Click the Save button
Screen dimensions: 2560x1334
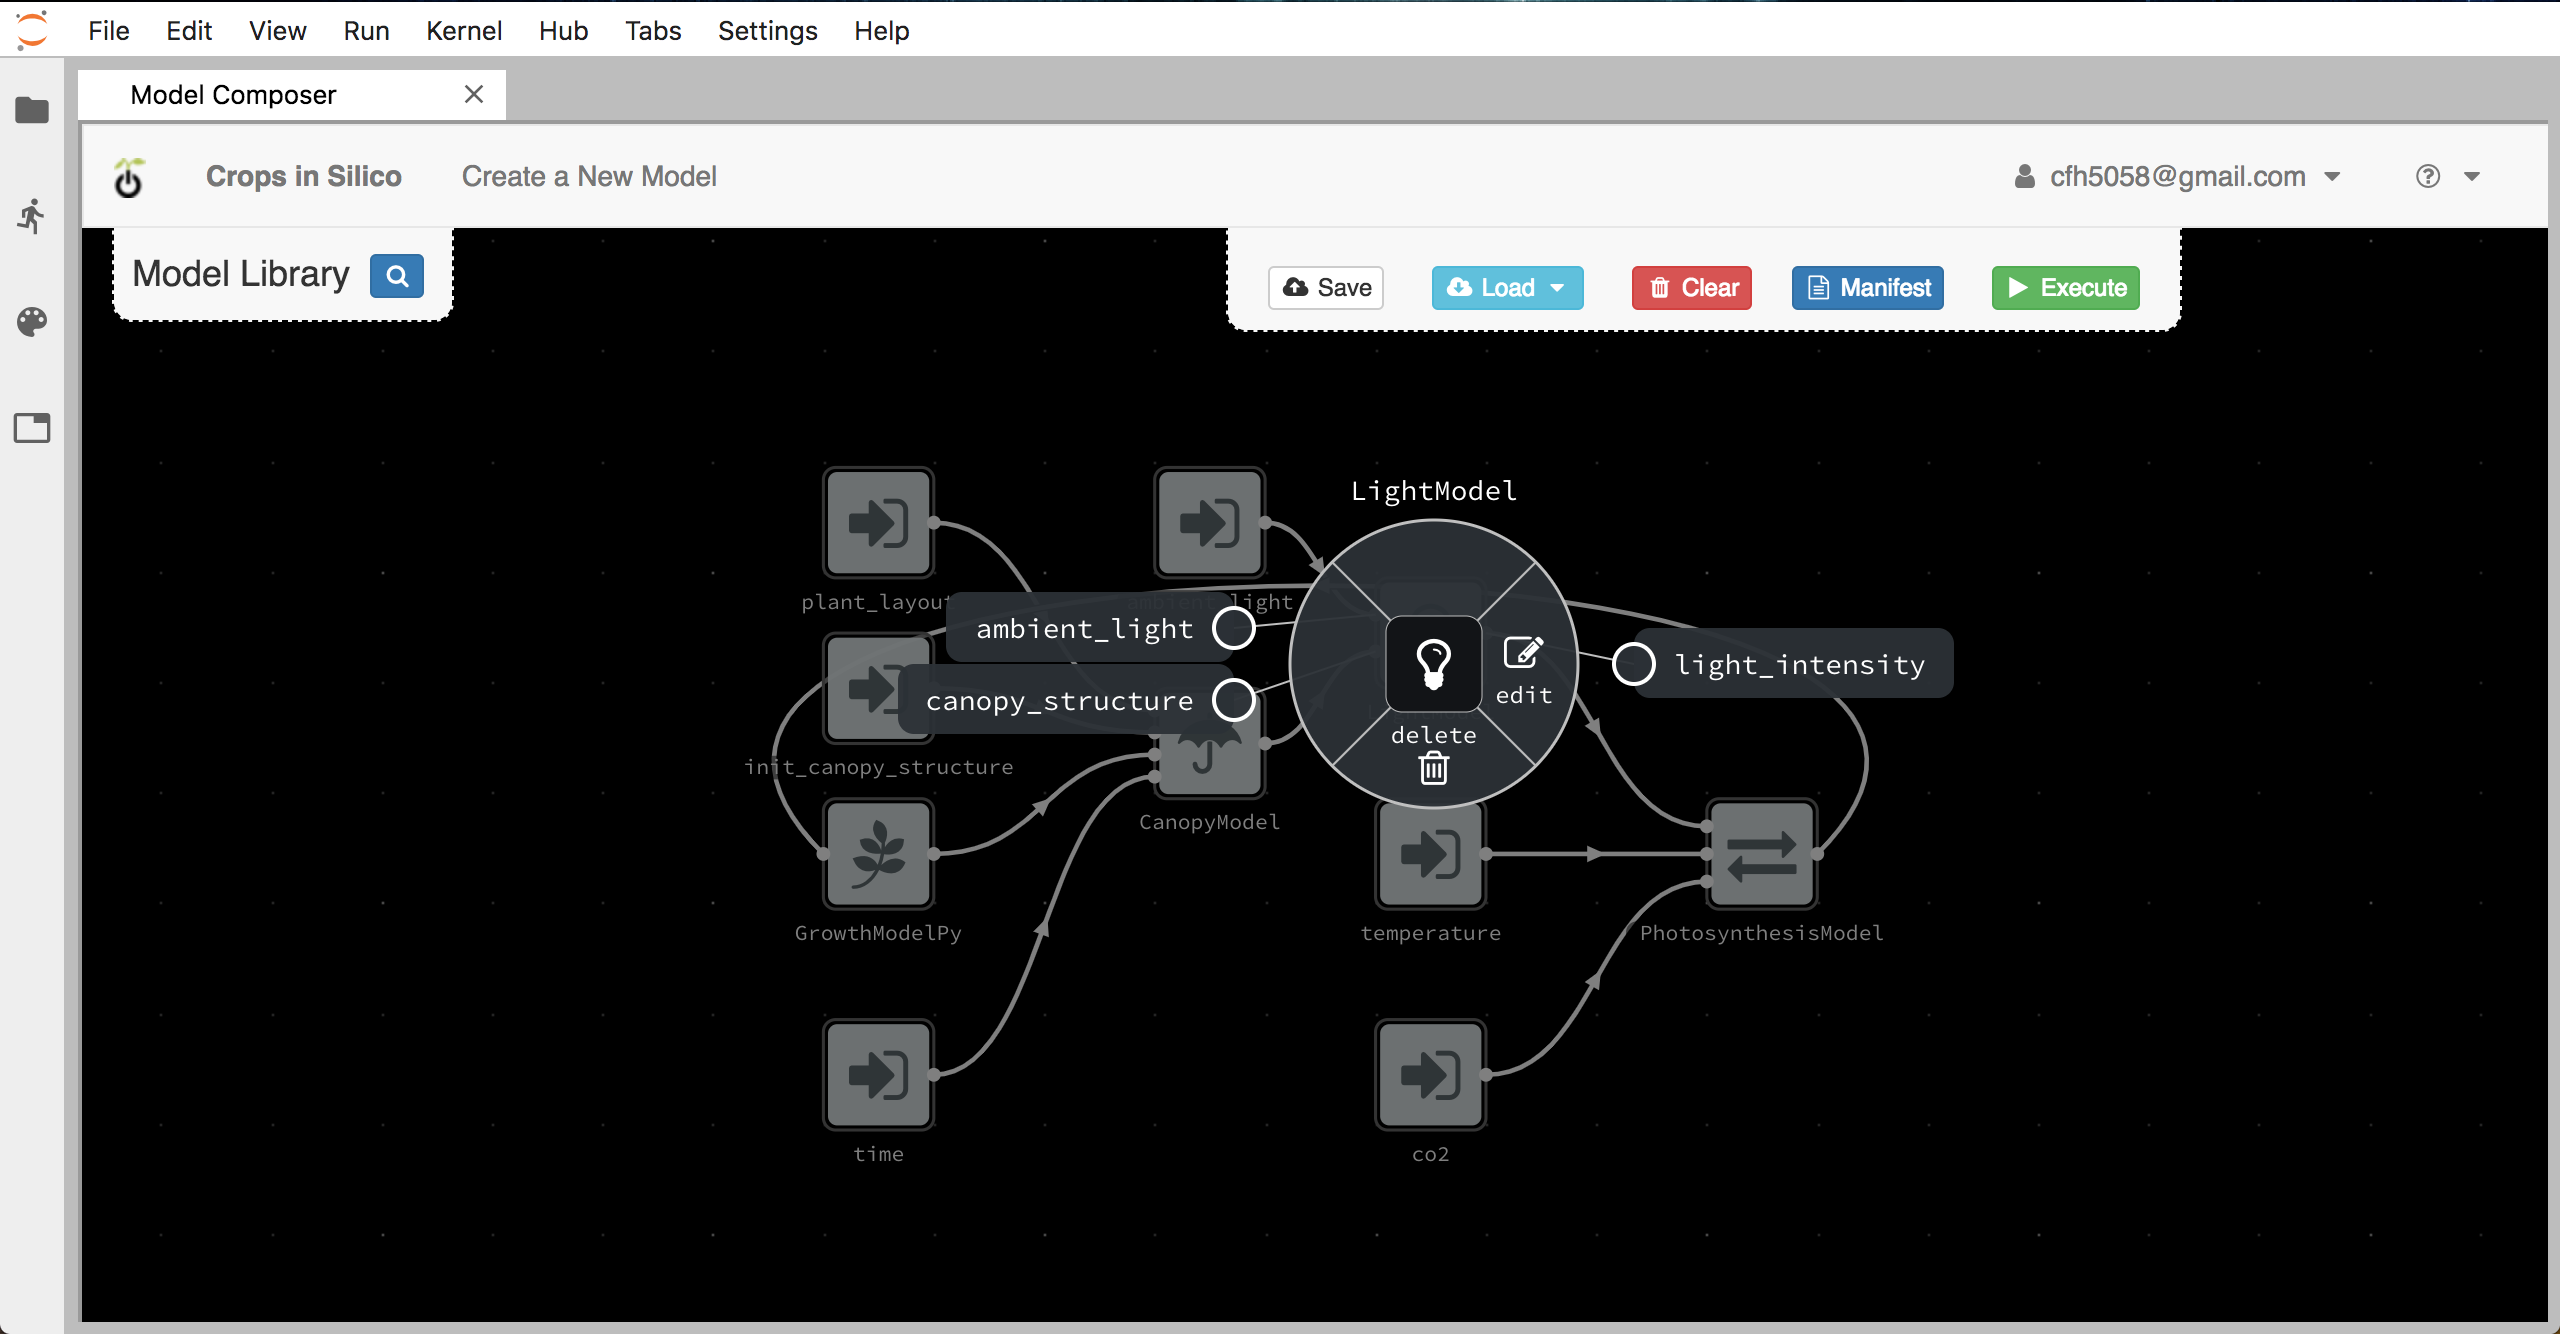(1327, 288)
